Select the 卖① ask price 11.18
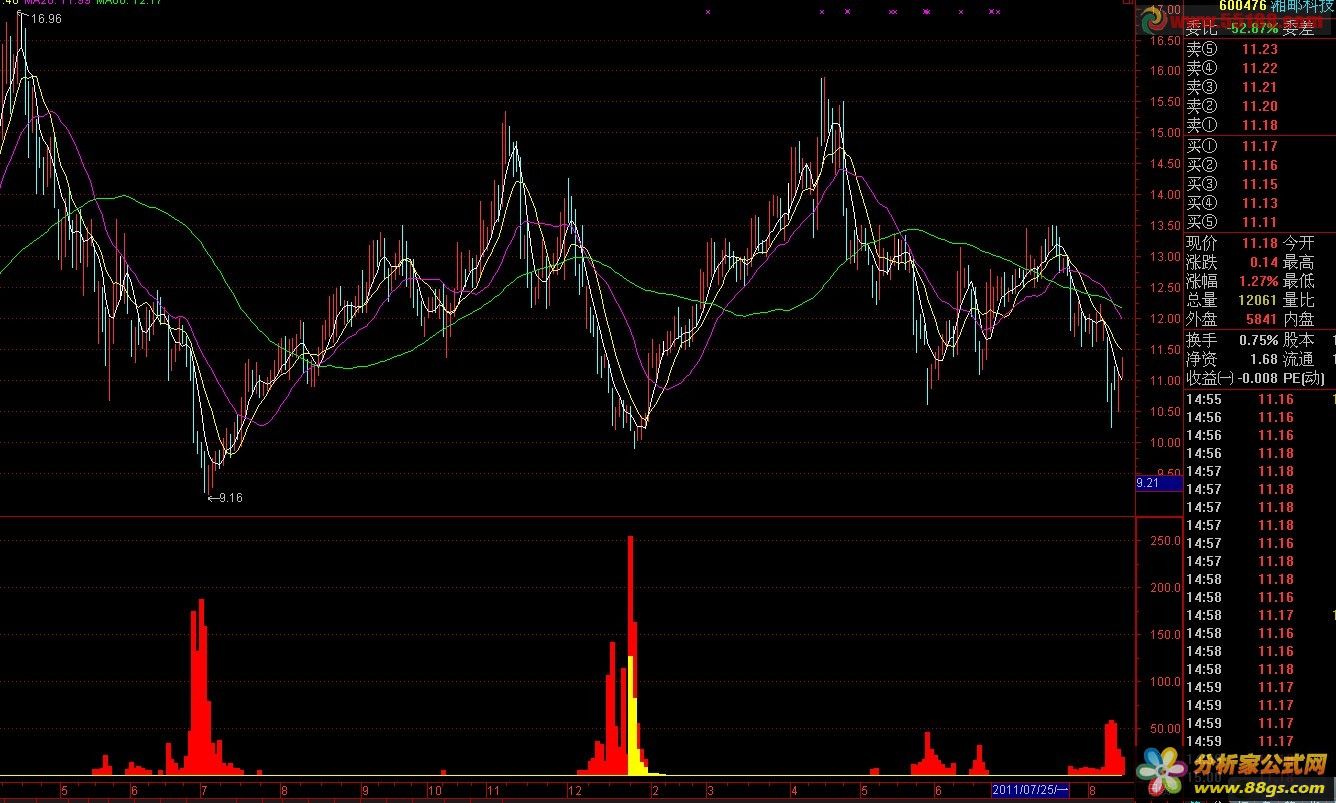The height and width of the screenshot is (803, 1336). pos(1260,125)
